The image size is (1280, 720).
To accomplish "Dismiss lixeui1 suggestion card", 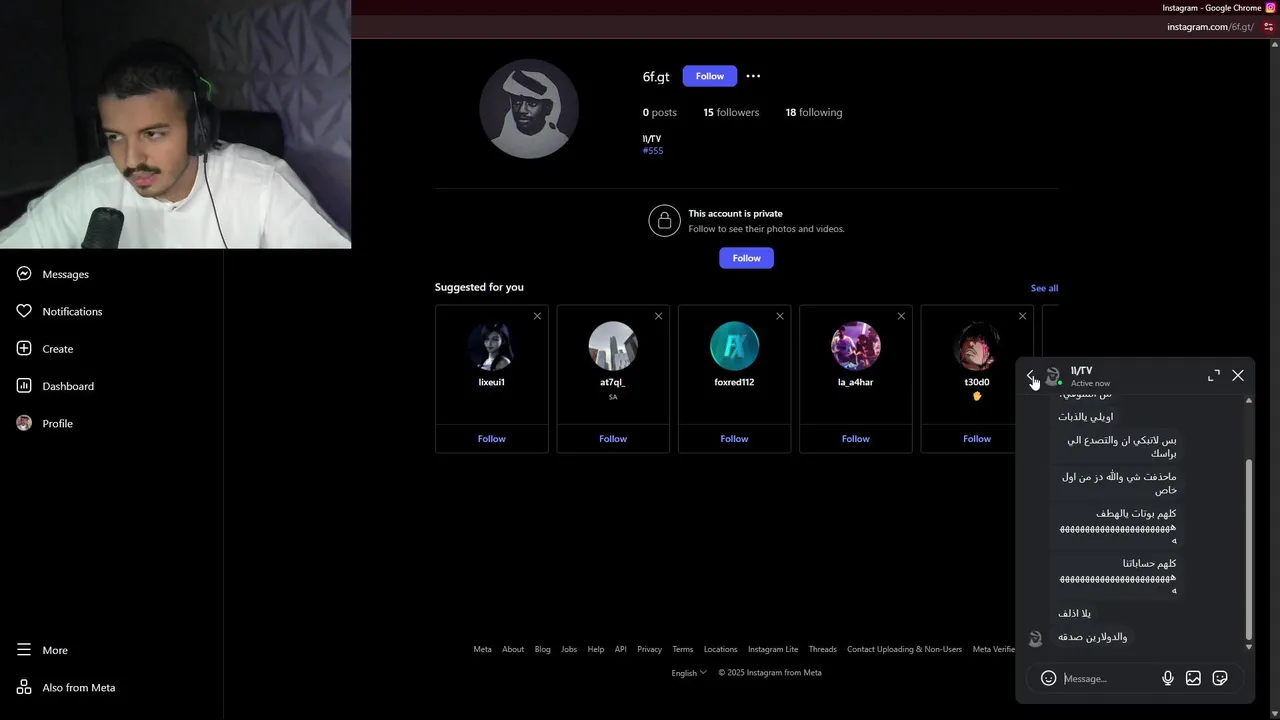I will (x=537, y=316).
